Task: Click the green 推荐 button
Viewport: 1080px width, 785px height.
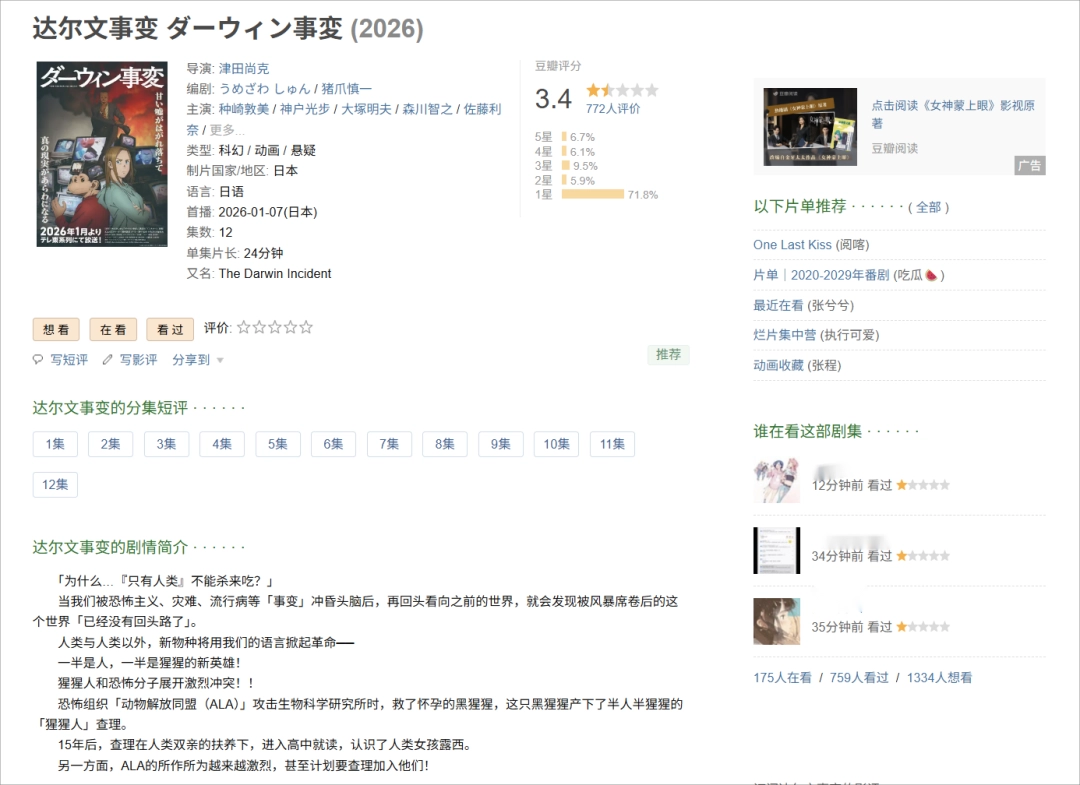Action: pos(668,355)
